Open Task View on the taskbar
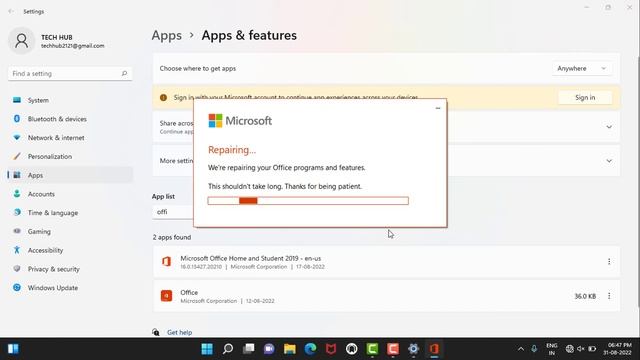Image resolution: width=640 pixels, height=360 pixels. (248, 349)
